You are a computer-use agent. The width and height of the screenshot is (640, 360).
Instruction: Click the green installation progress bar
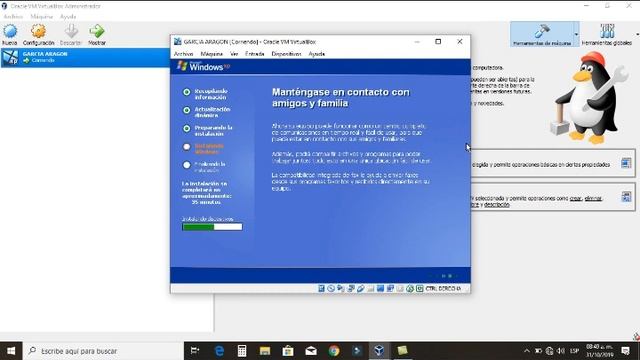click(x=212, y=227)
